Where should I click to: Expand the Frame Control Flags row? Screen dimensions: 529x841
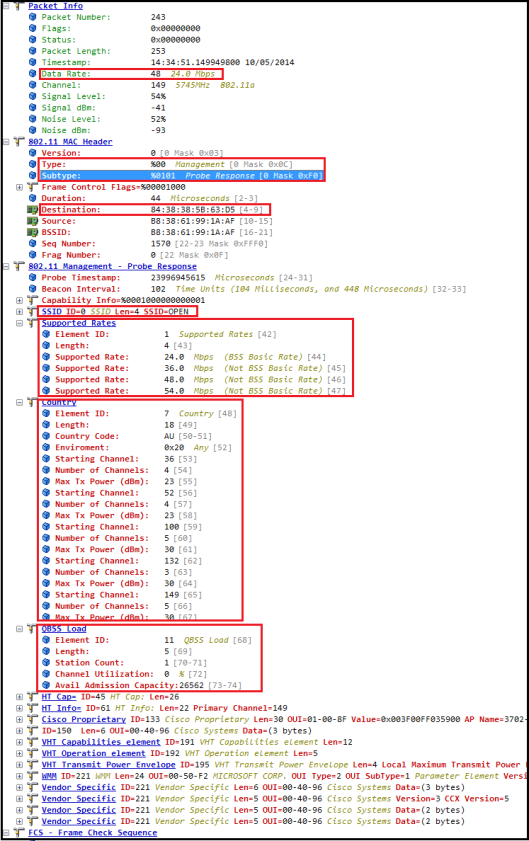point(19,187)
